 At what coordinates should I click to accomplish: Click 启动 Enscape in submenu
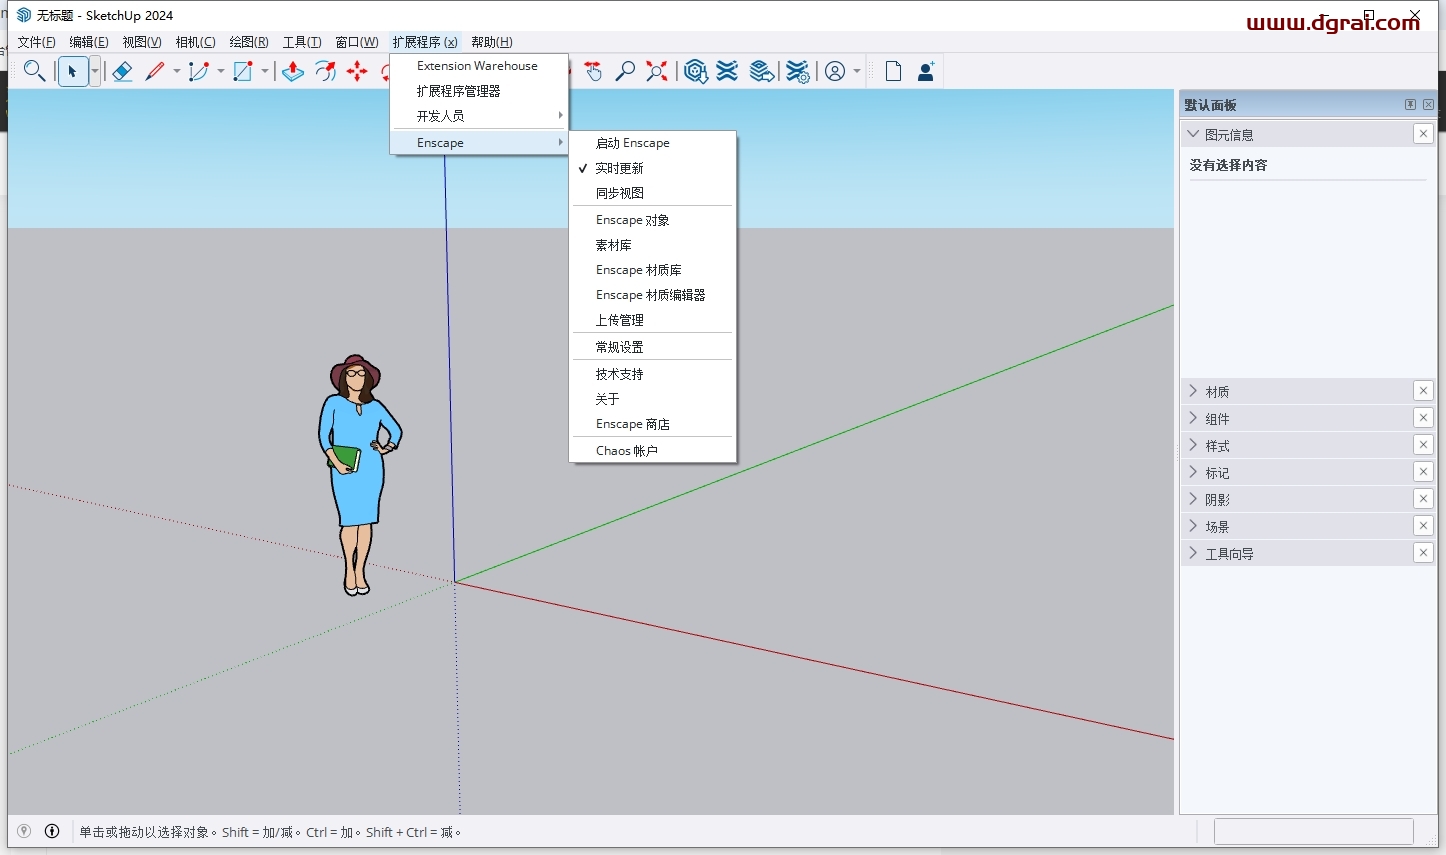653,143
